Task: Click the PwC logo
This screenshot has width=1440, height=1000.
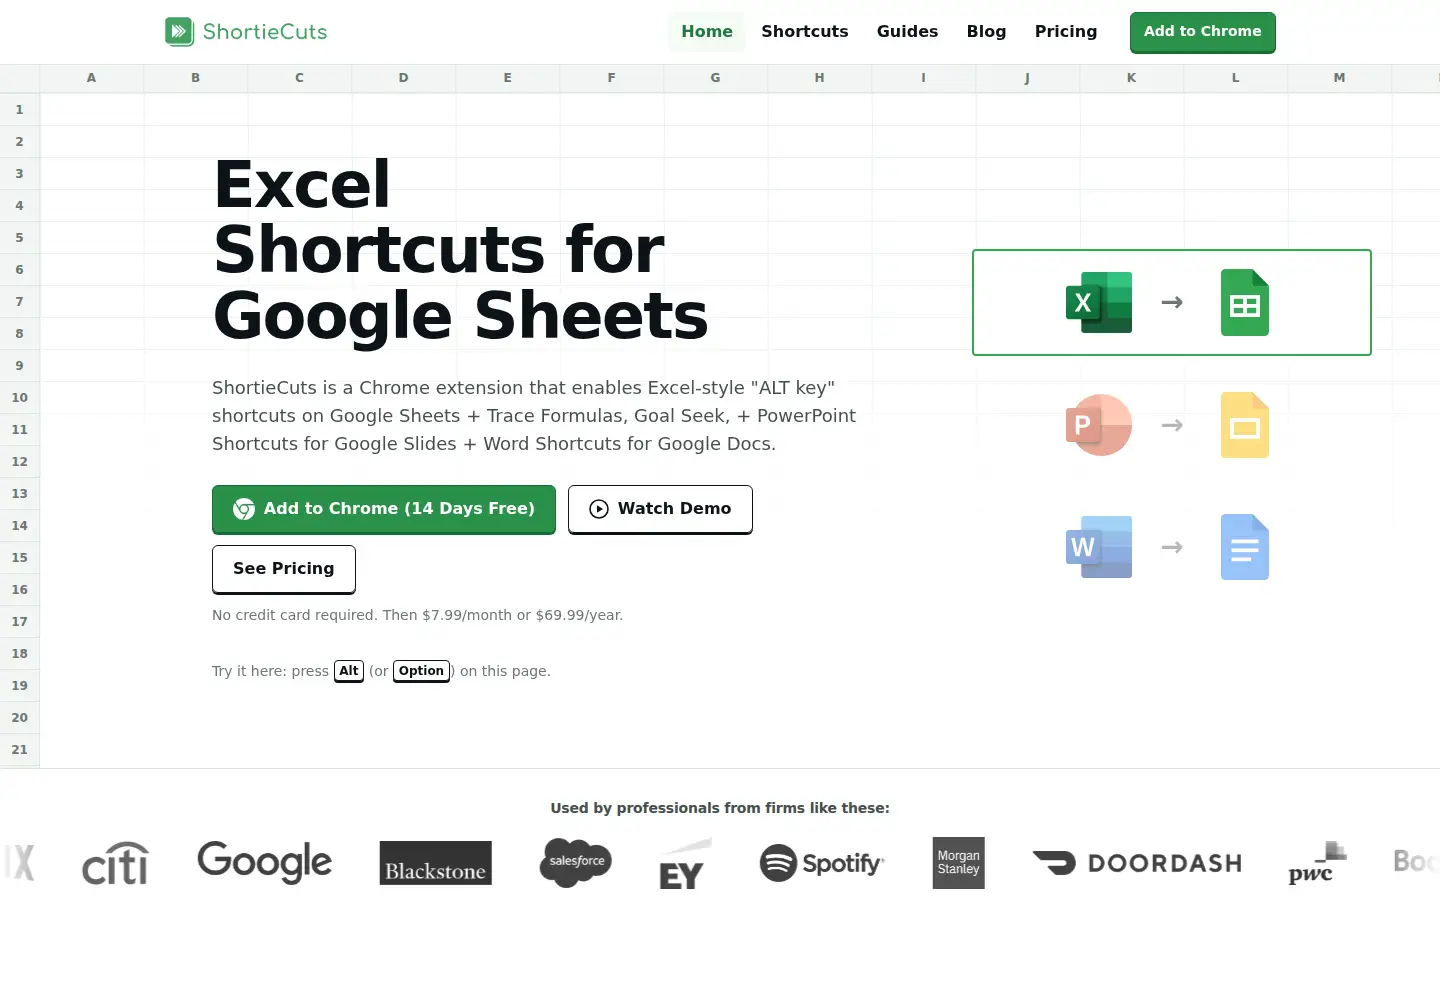Action: (1317, 863)
